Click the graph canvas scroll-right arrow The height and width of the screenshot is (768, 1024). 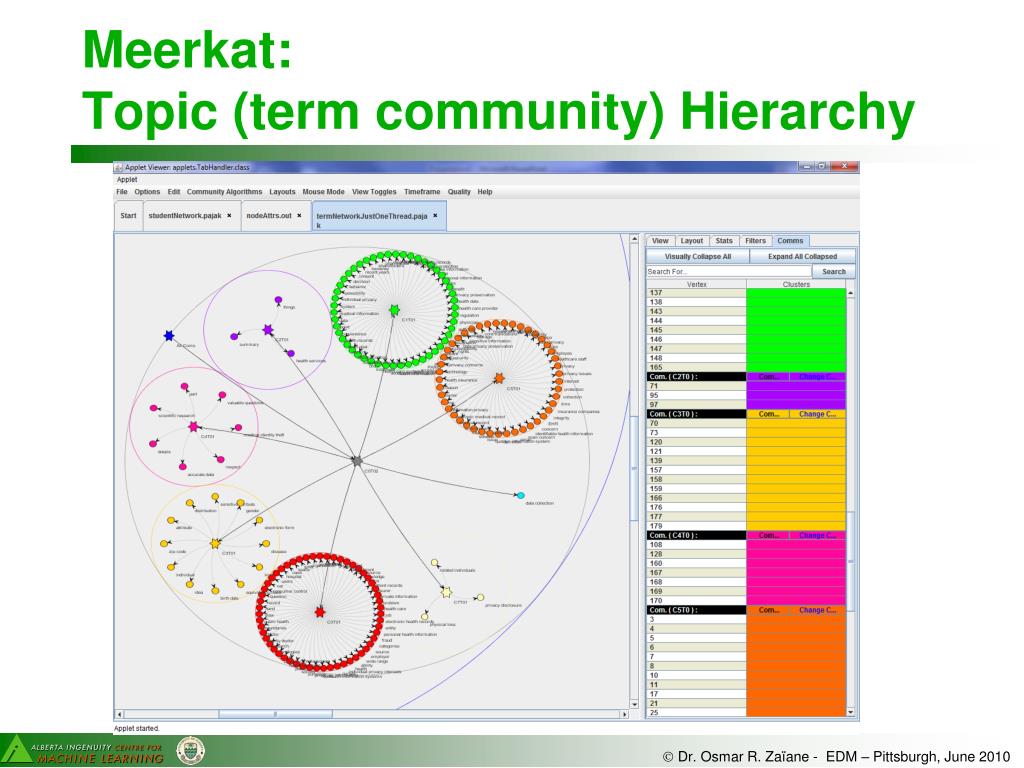(624, 714)
